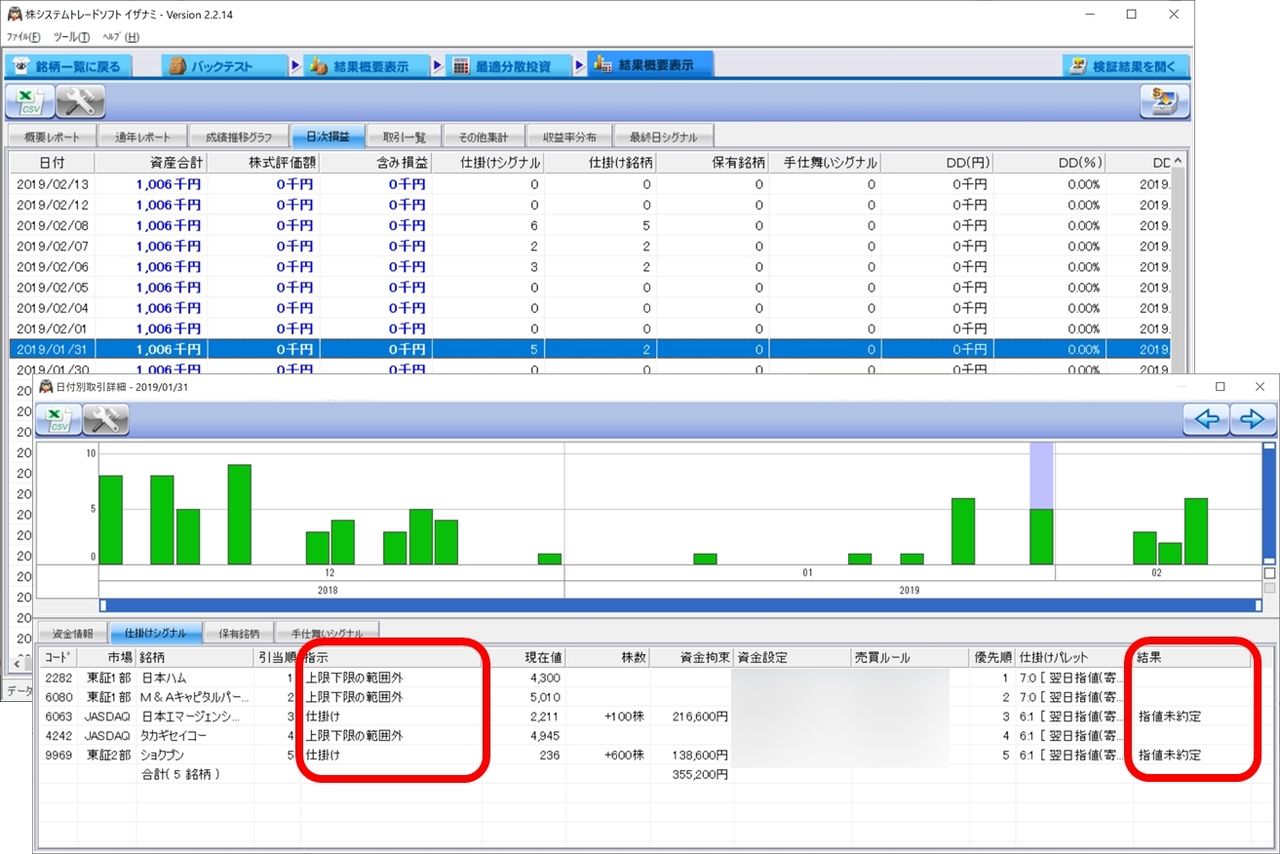
Task: Select the 日次損益 tab
Action: [328, 137]
